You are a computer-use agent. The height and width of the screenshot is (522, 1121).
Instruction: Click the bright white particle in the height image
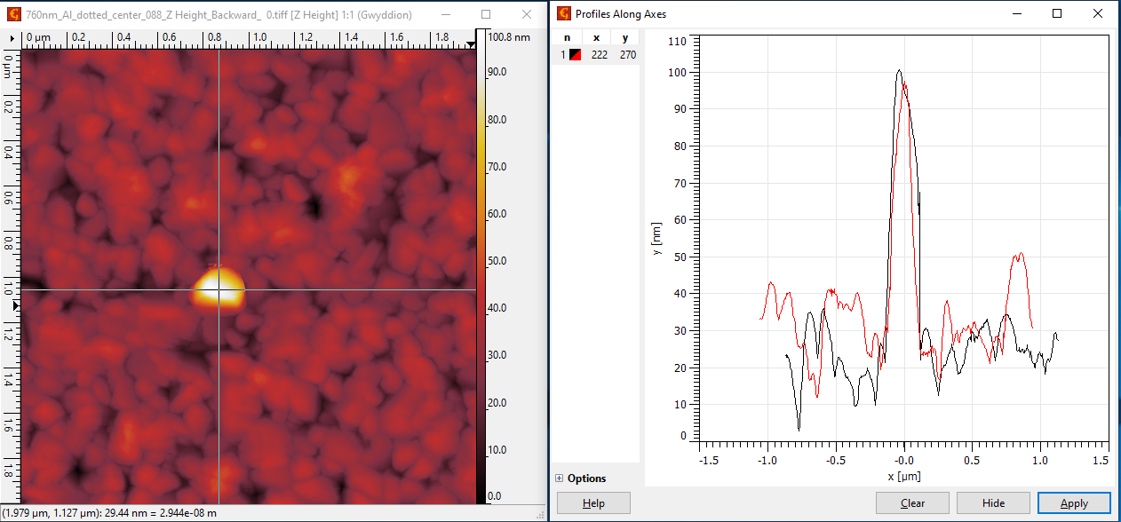coord(218,287)
